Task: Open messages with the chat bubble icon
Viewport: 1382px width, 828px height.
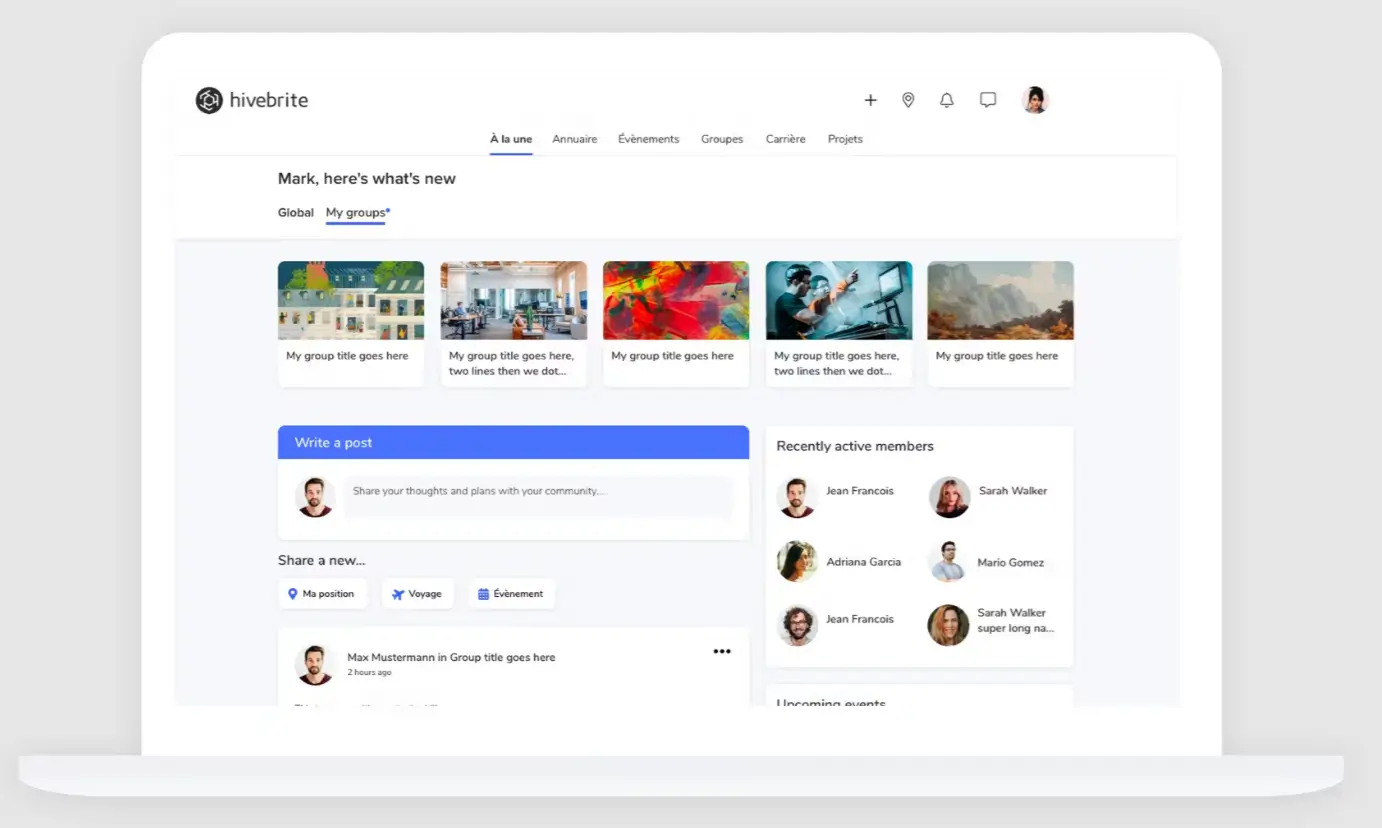Action: tap(988, 99)
